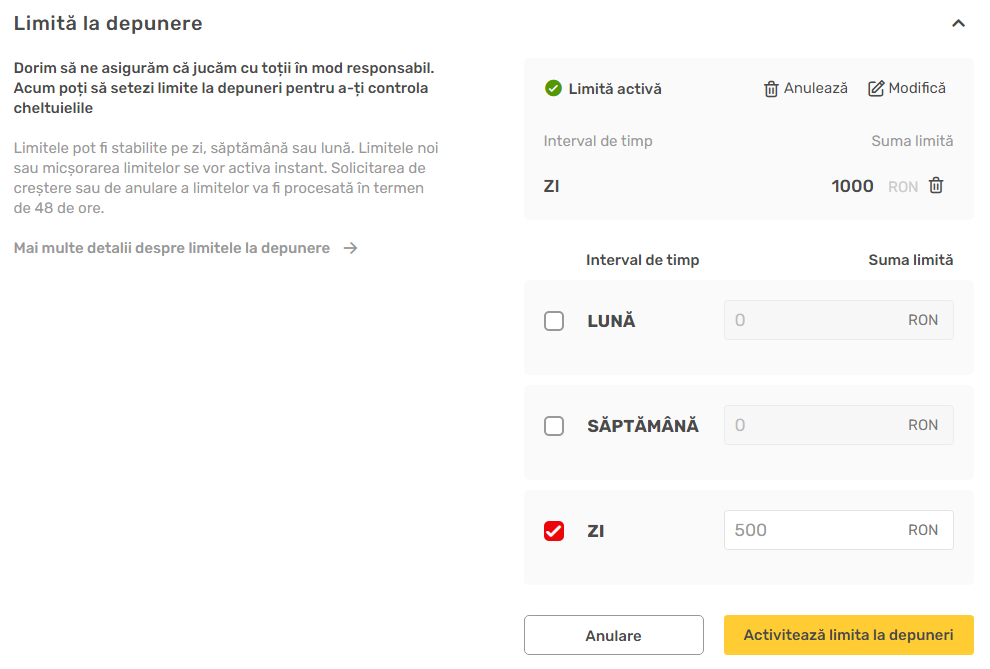This screenshot has height=669, width=990.
Task: Click the Anulează text link
Action: (816, 88)
